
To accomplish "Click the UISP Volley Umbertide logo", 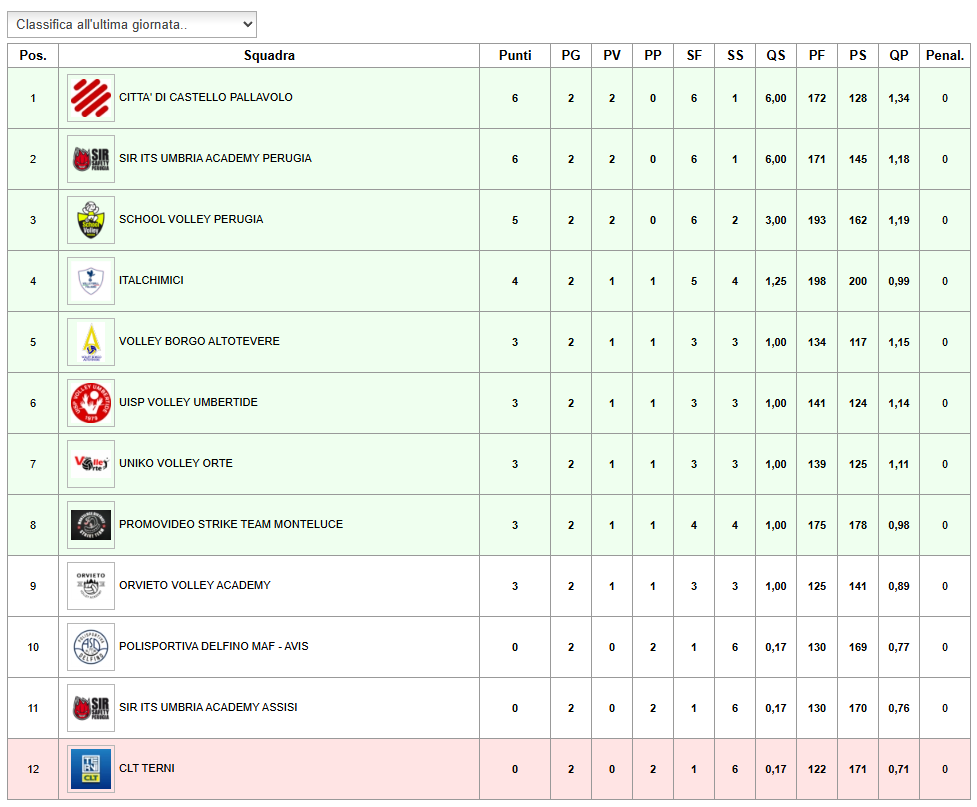I will coord(91,403).
